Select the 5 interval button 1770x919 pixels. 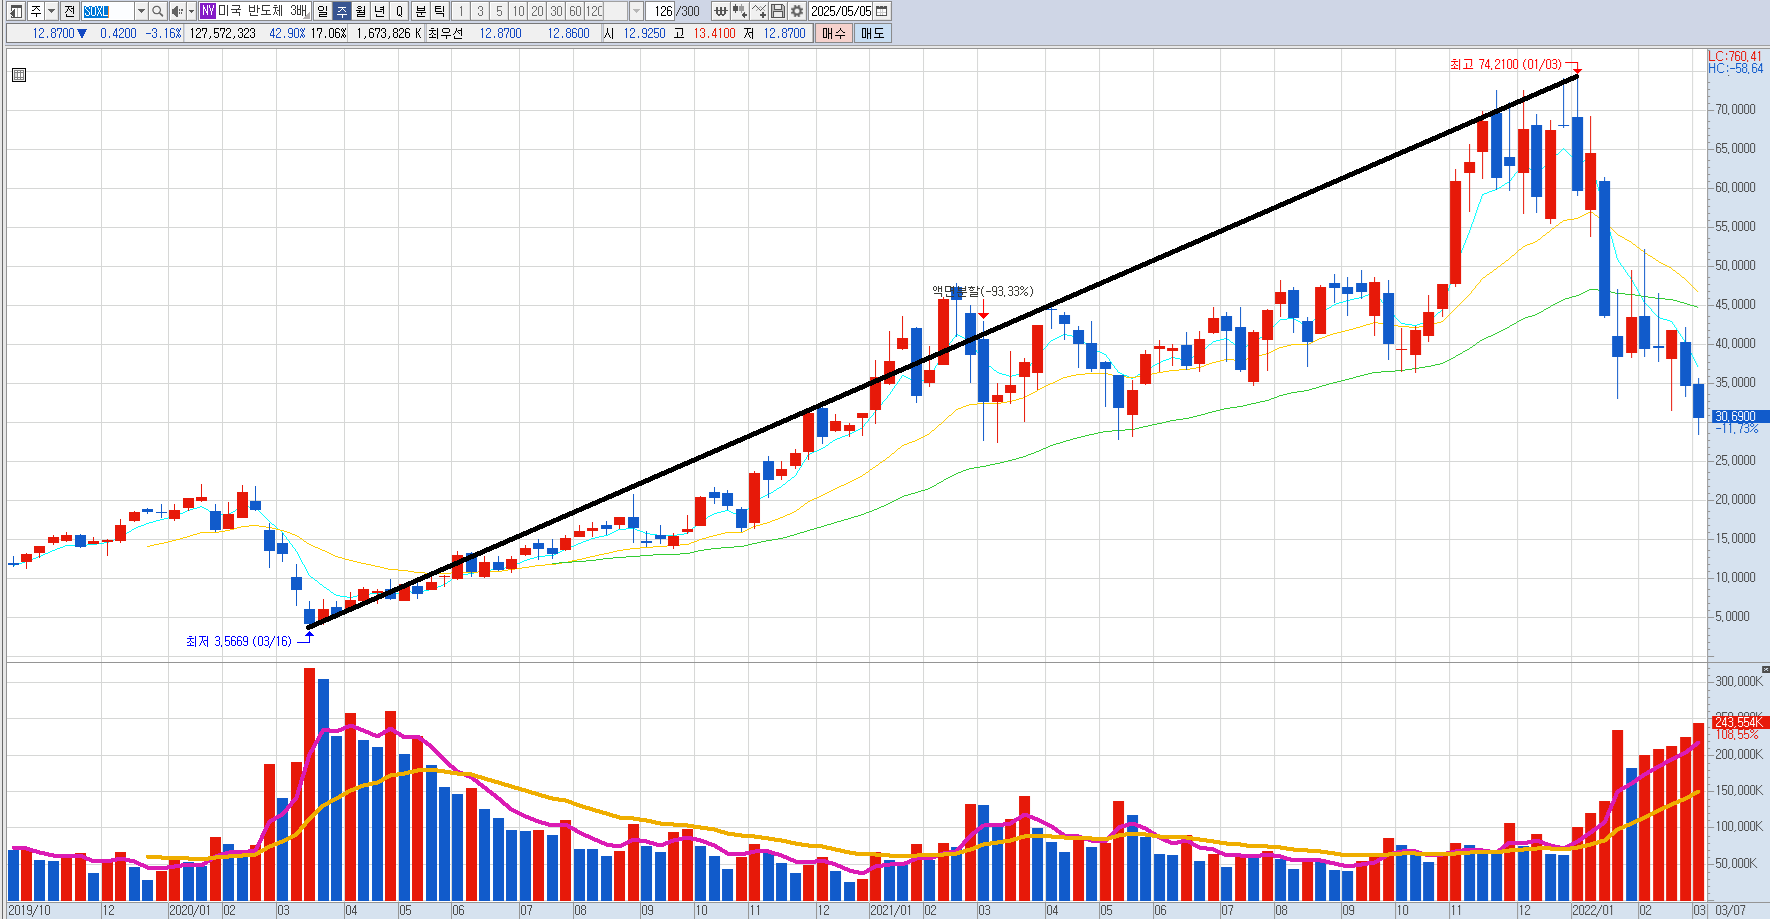[499, 11]
